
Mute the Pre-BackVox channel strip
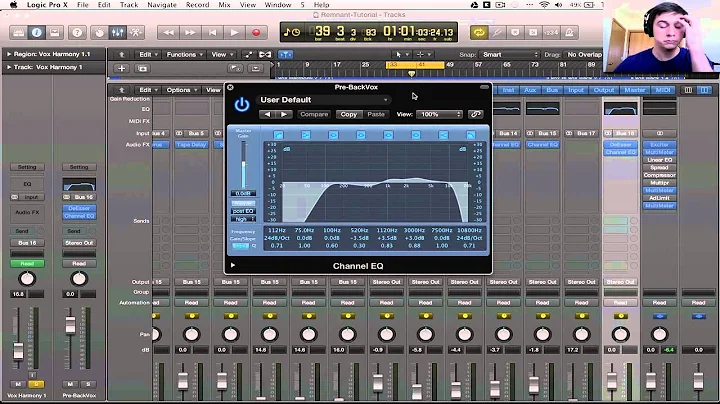pyautogui.click(x=70, y=384)
